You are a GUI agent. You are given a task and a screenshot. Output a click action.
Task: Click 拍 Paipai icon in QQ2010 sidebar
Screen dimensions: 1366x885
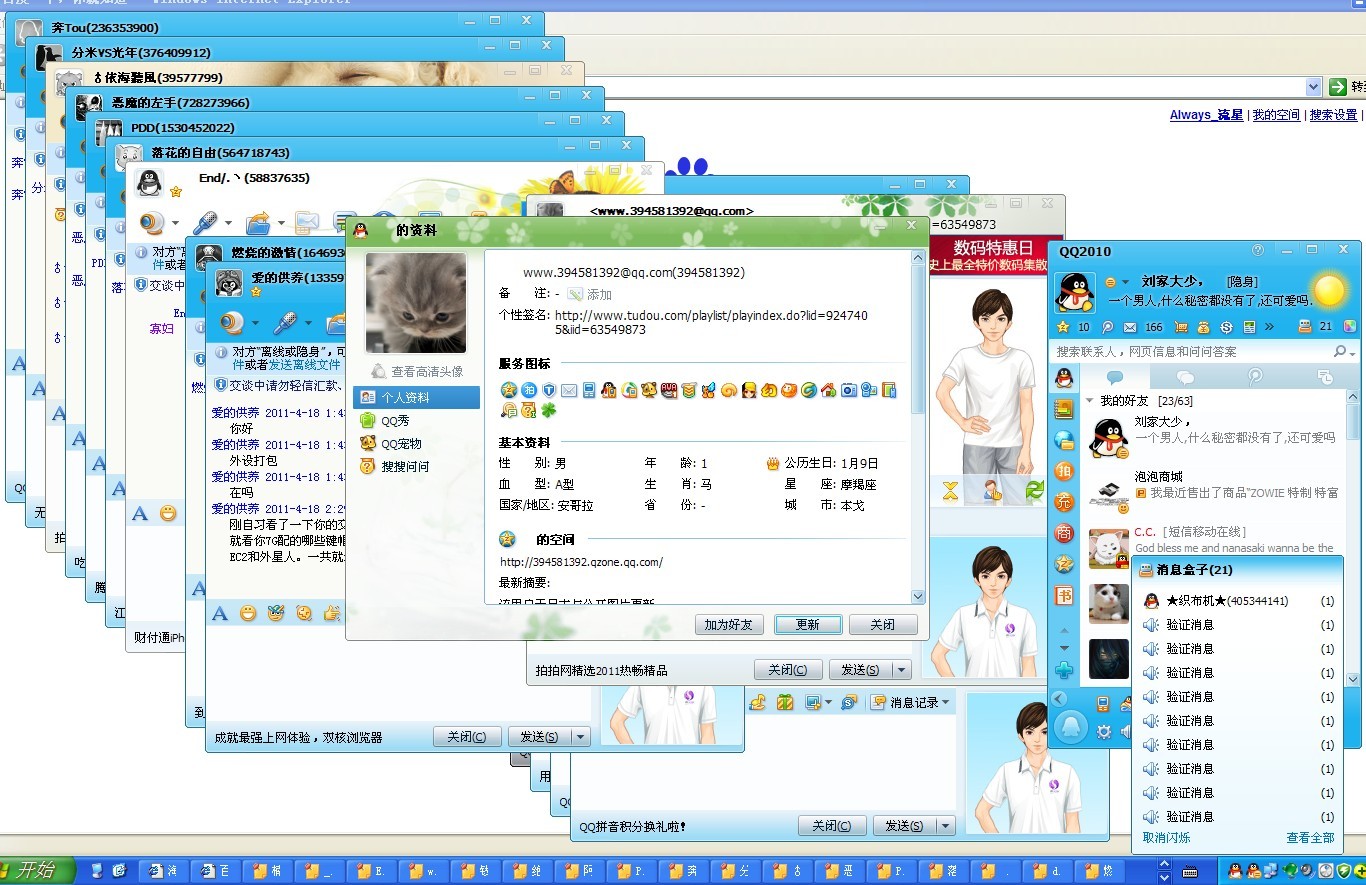point(1064,471)
